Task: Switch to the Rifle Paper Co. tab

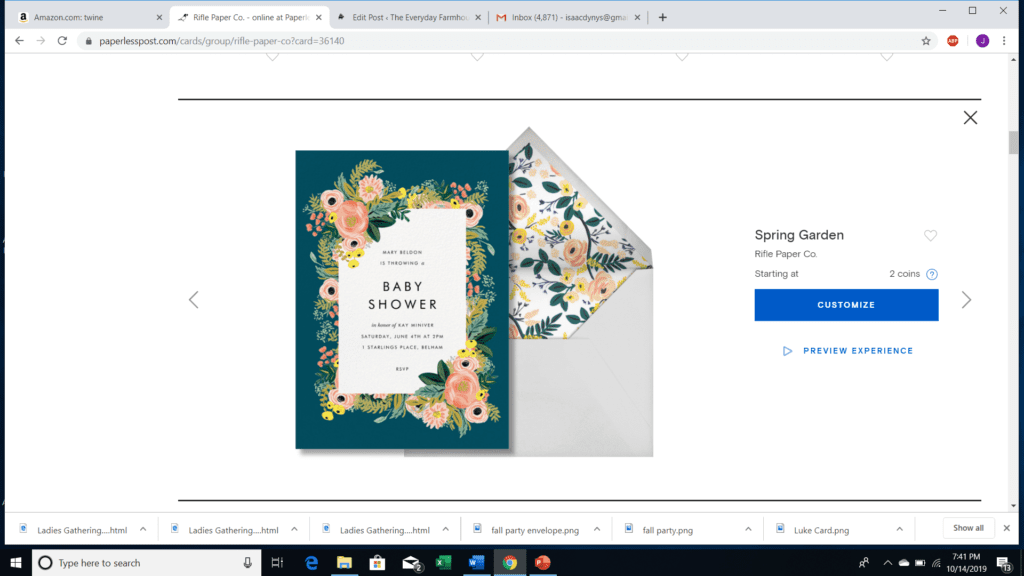Action: (251, 18)
